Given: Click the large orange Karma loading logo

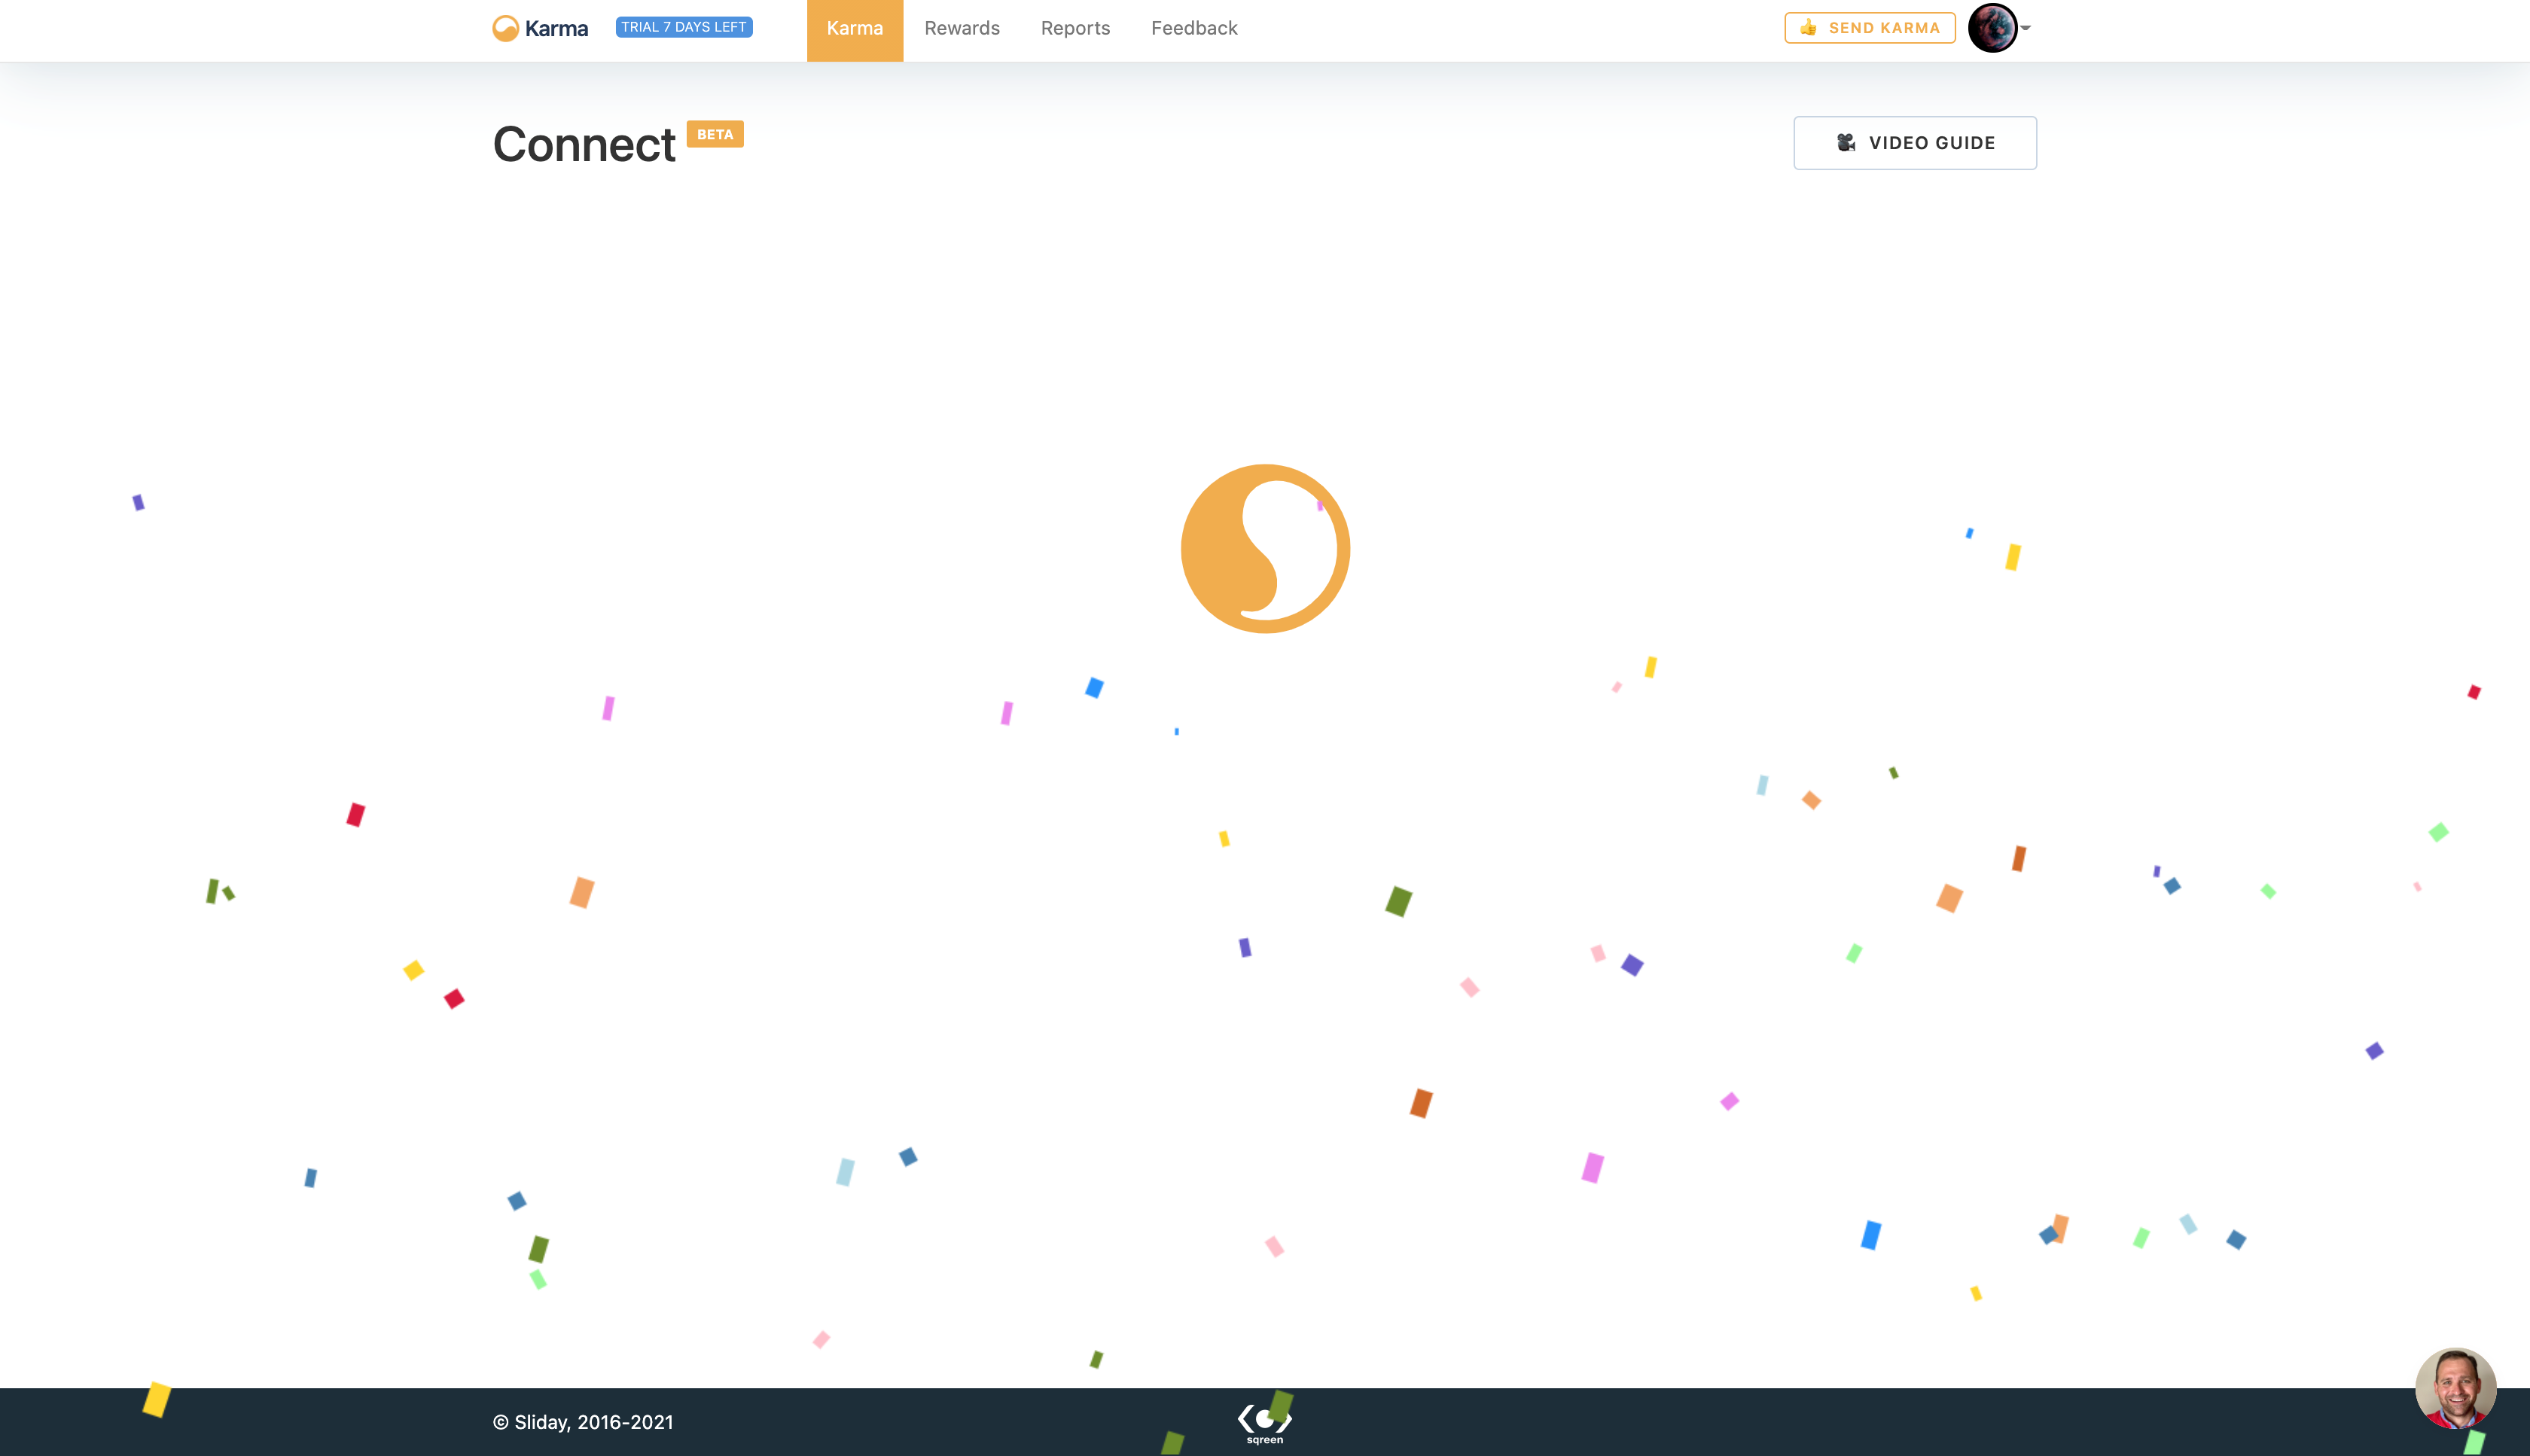Looking at the screenshot, I should (x=1265, y=548).
